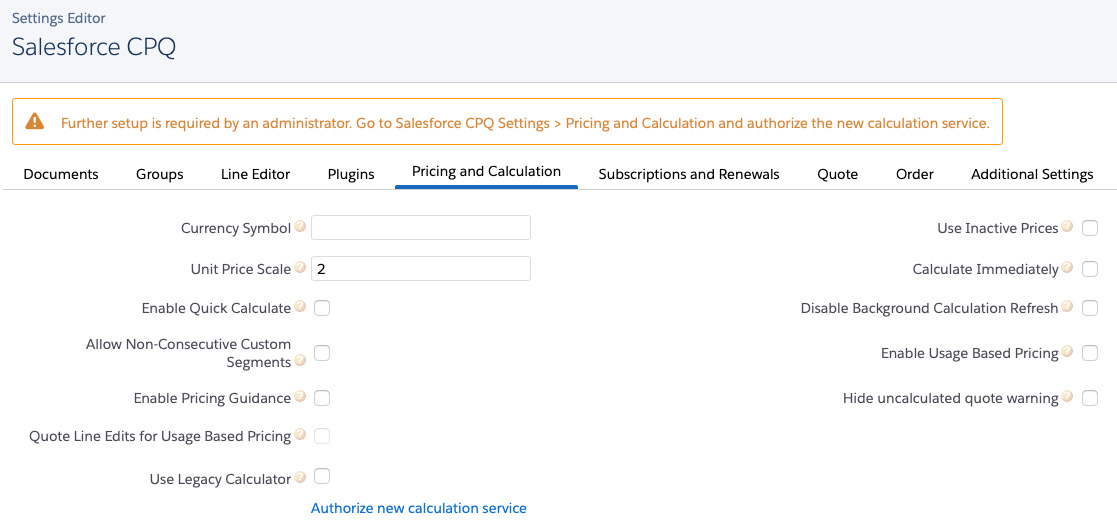Viewport: 1117px width, 527px height.
Task: Click the Unit Price Scale input field
Action: [x=421, y=268]
